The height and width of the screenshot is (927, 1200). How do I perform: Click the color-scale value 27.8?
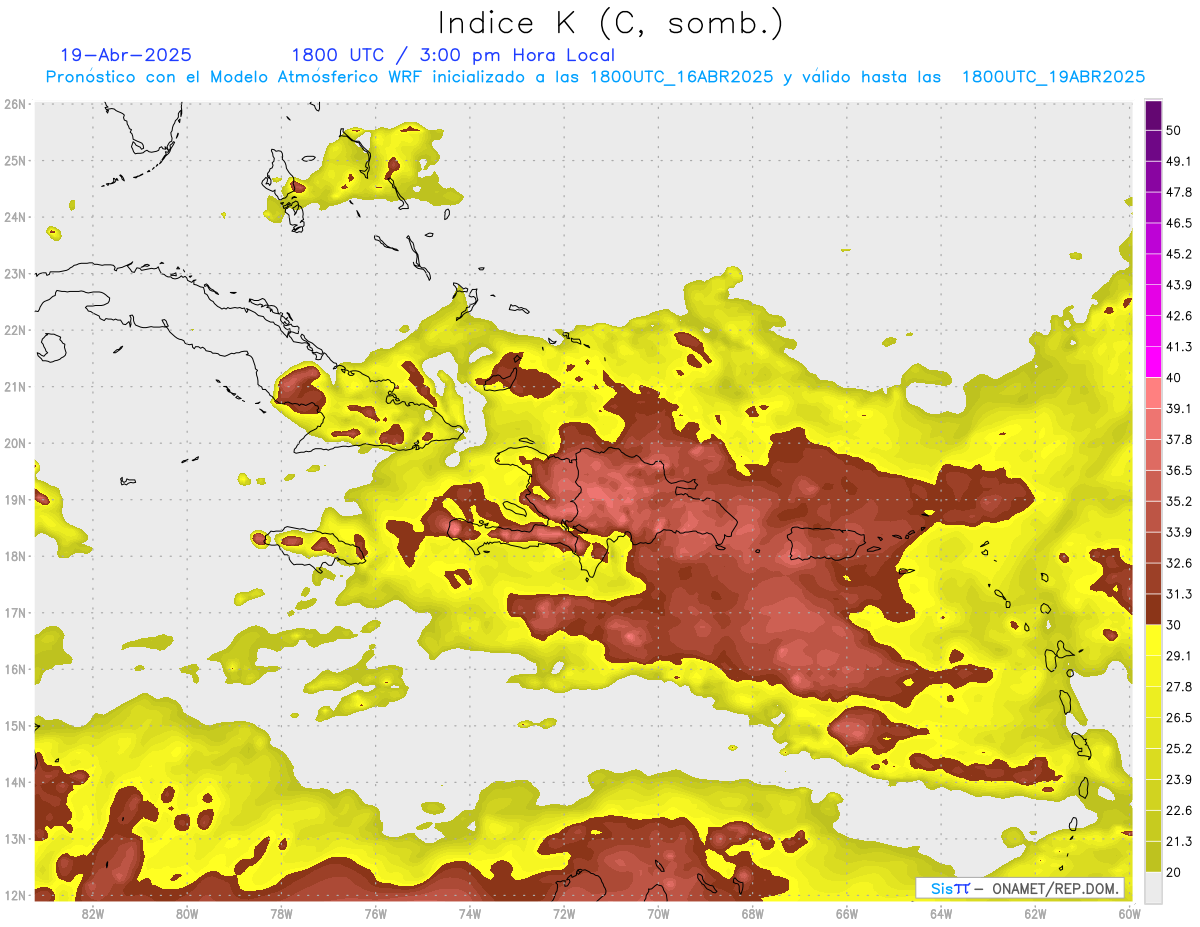pos(1179,687)
